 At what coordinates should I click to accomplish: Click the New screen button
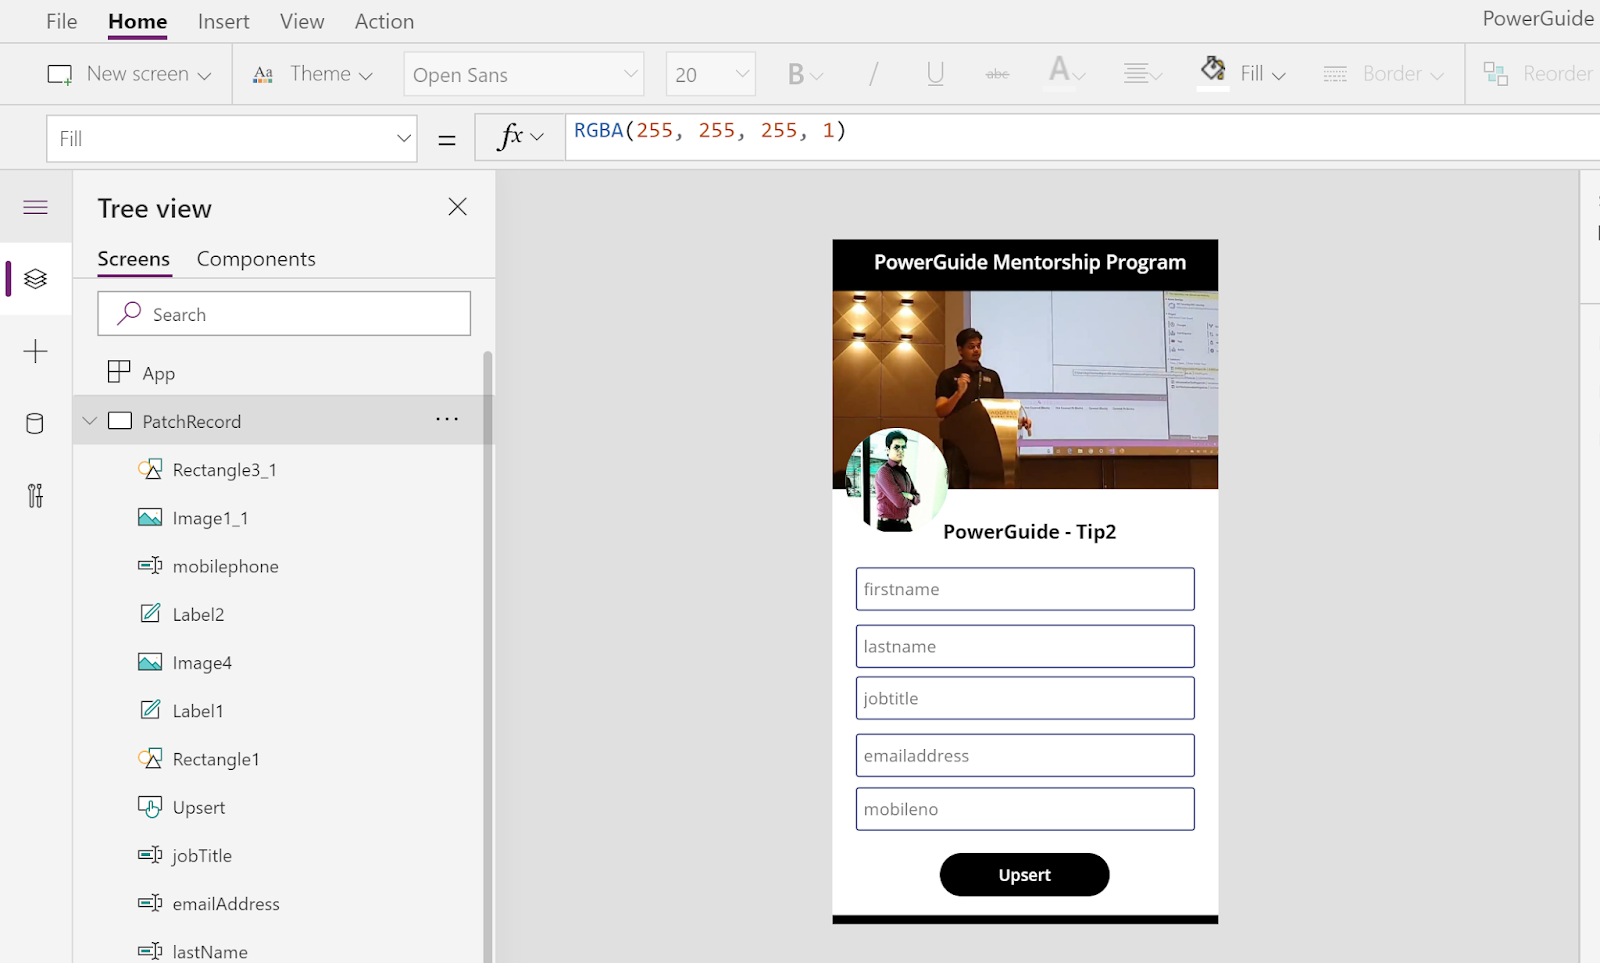click(x=128, y=73)
